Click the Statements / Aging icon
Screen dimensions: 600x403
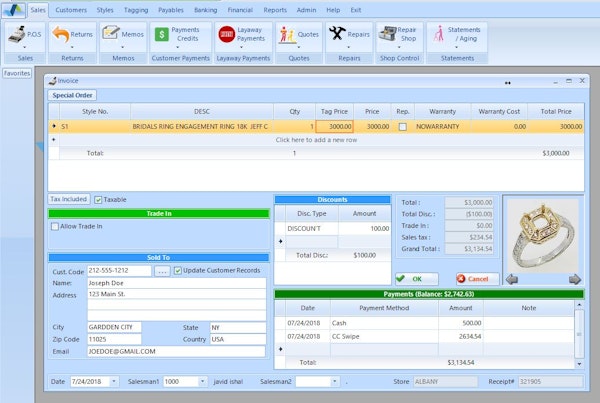438,36
